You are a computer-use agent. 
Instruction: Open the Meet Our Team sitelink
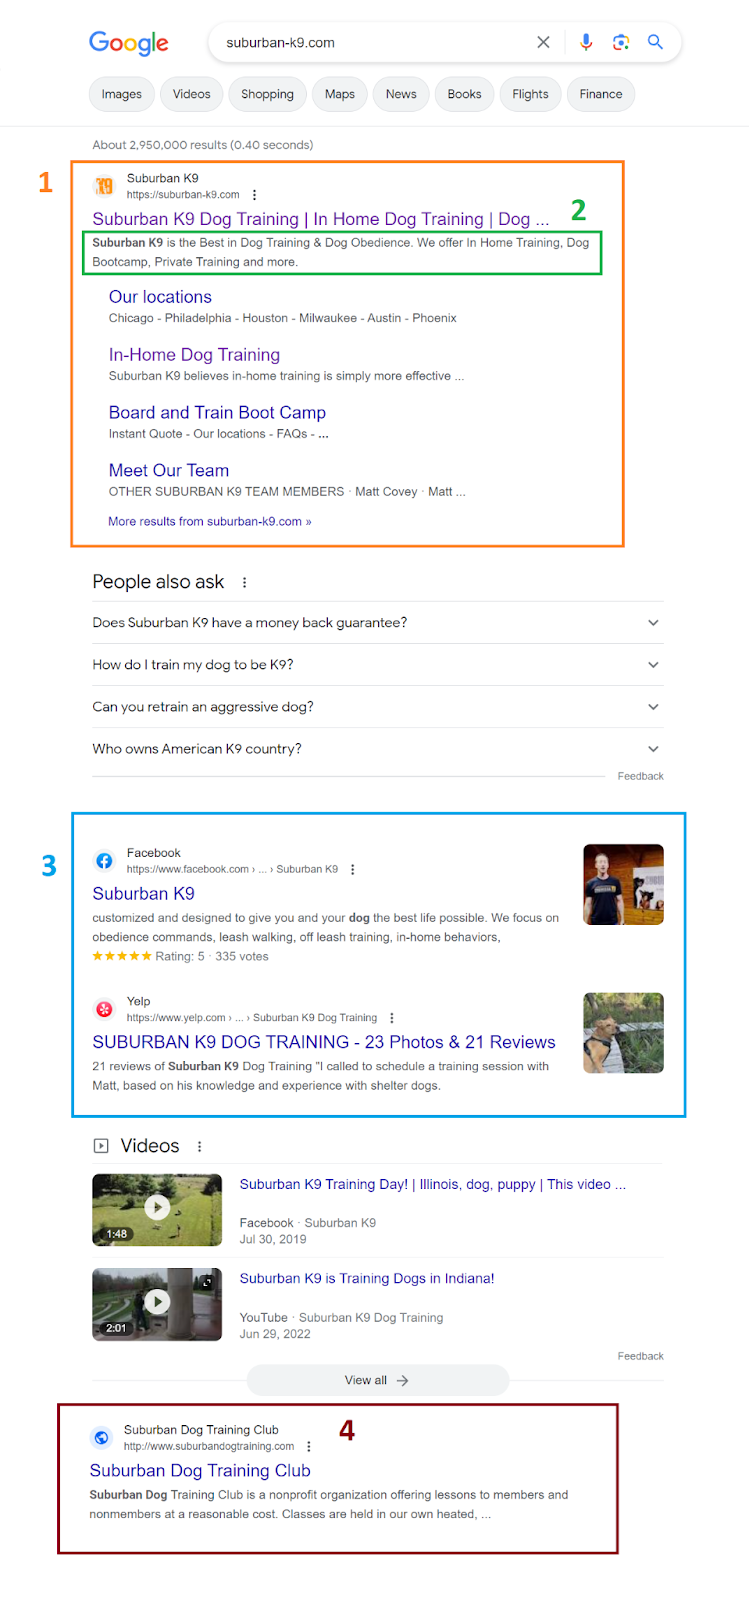169,471
